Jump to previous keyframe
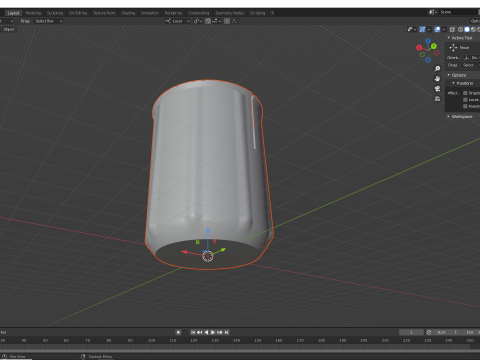Viewport: 480px width, 360px height. pos(199,332)
